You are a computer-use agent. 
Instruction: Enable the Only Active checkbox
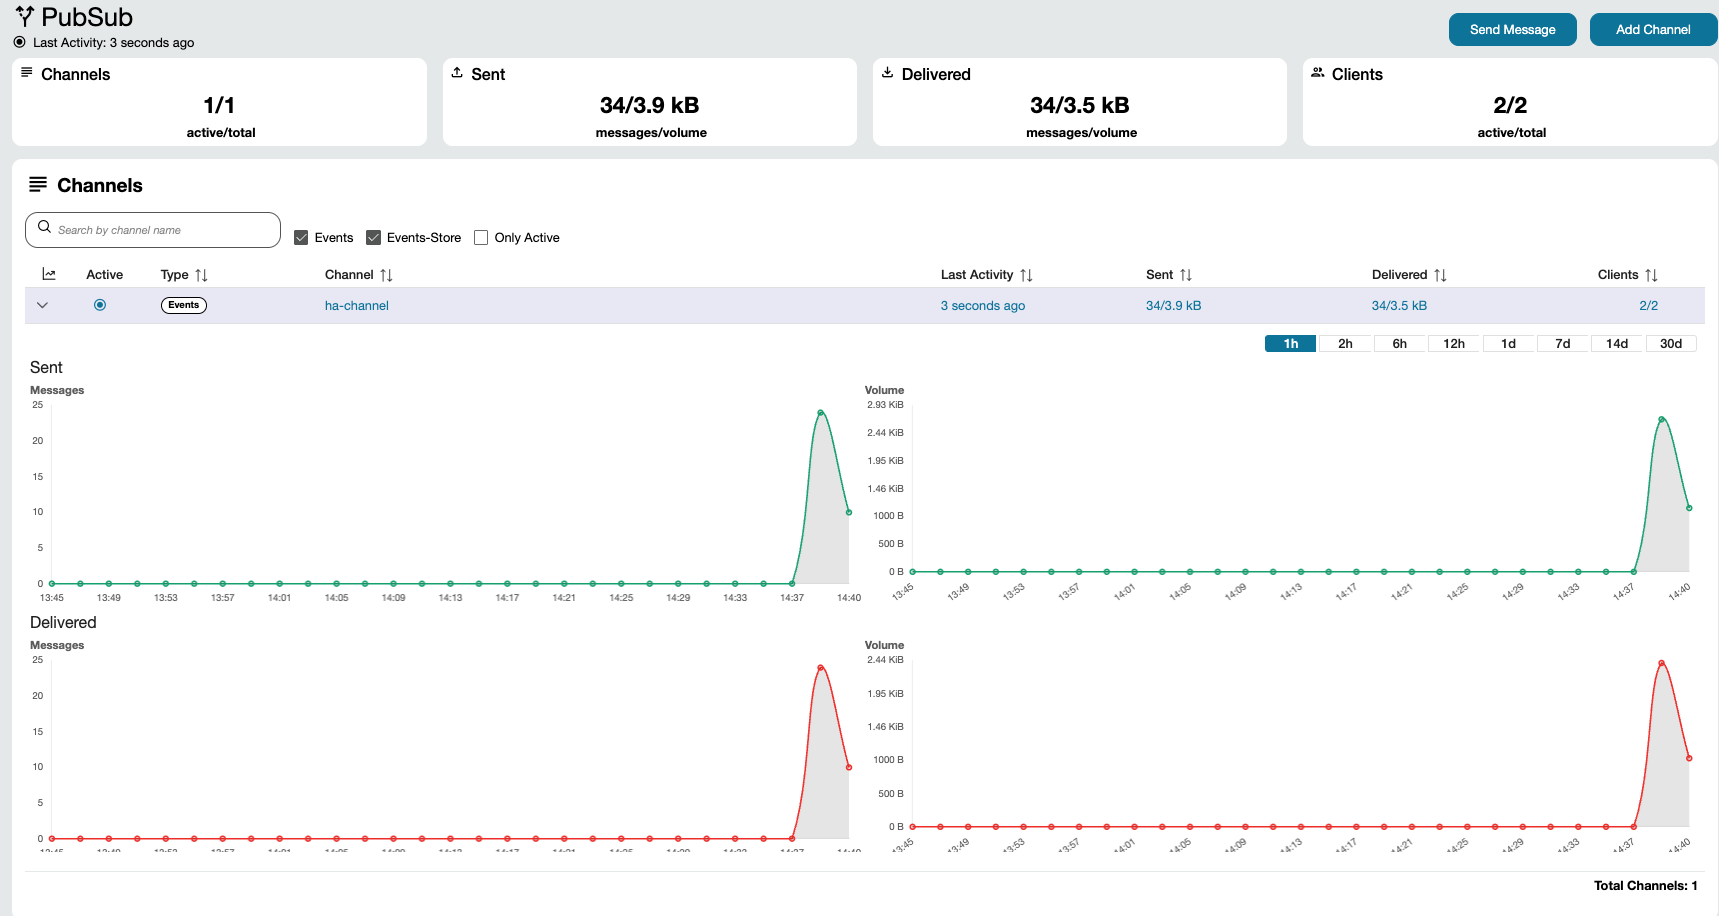pyautogui.click(x=481, y=238)
